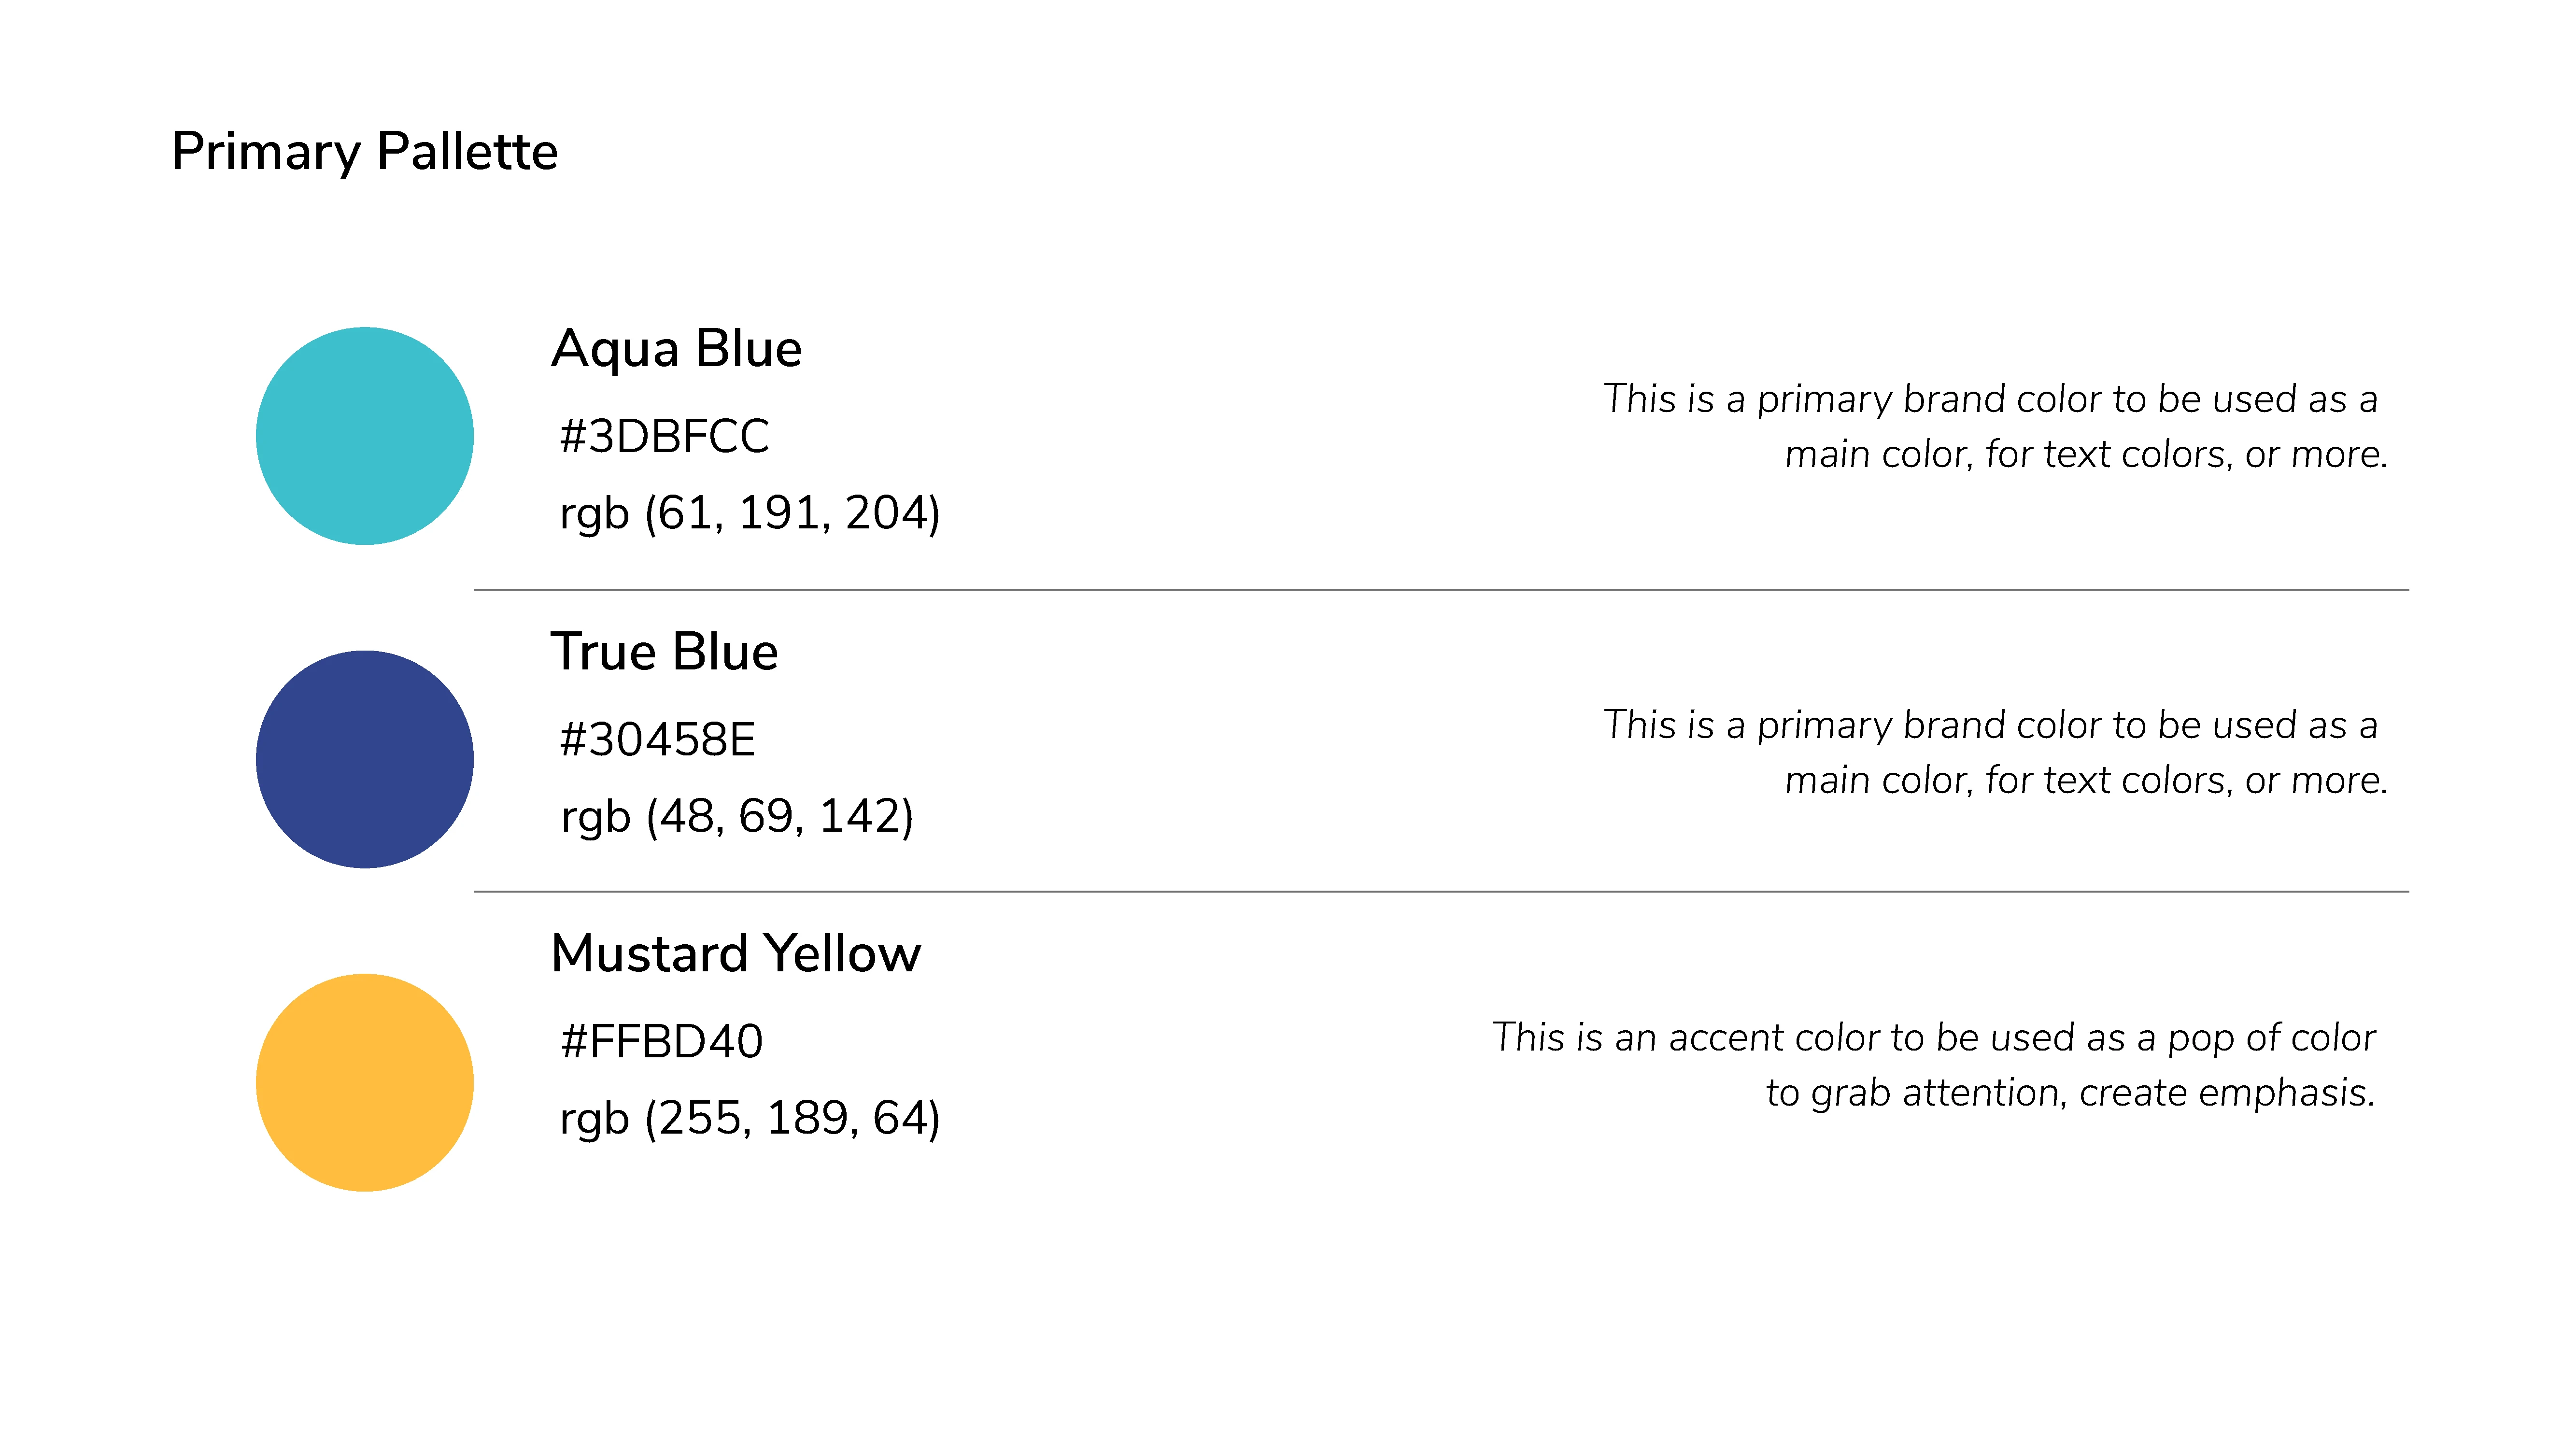Click the #3DBFCC hex code

click(x=664, y=437)
